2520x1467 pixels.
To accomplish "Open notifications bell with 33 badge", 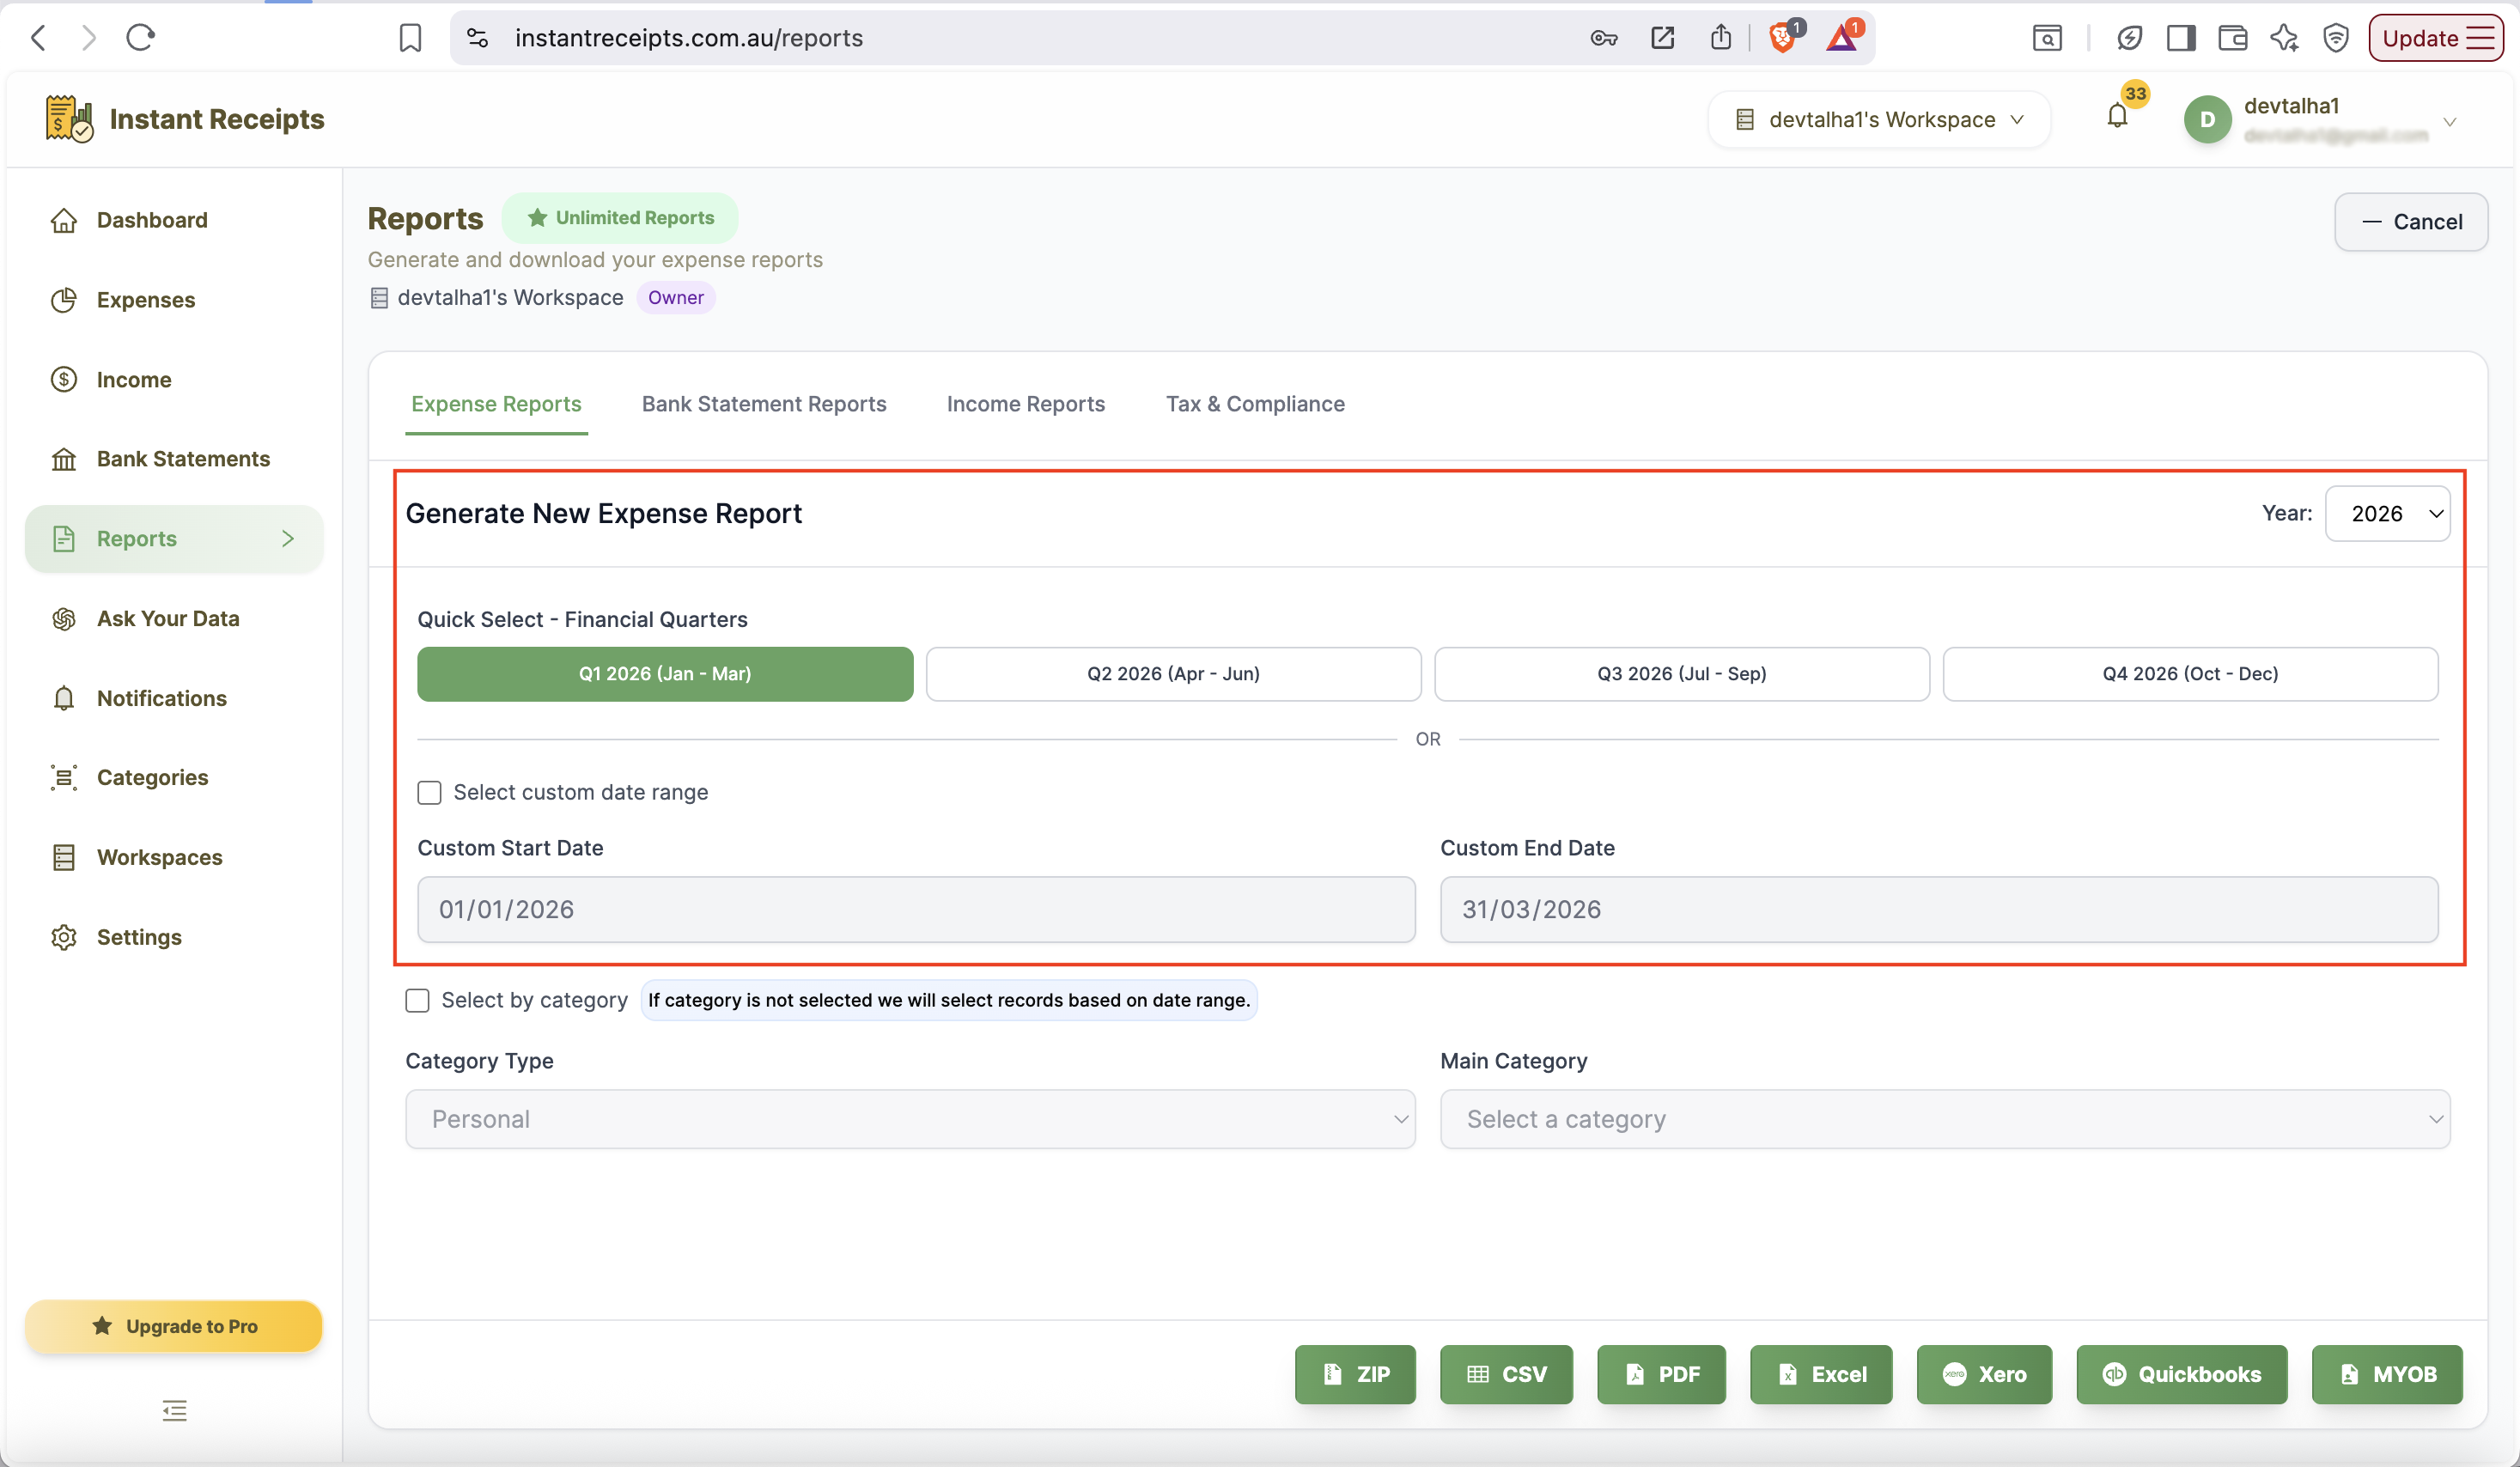I will click(x=2118, y=117).
